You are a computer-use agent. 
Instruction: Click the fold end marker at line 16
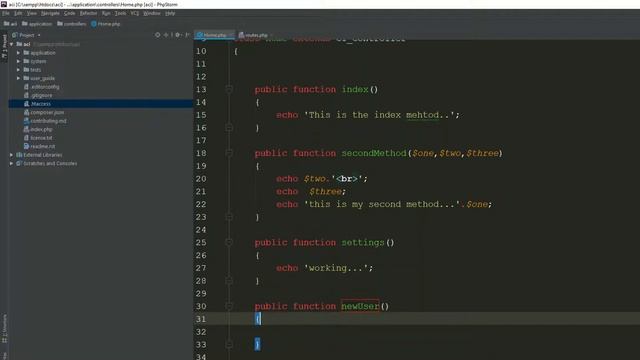pyautogui.click(x=229, y=128)
